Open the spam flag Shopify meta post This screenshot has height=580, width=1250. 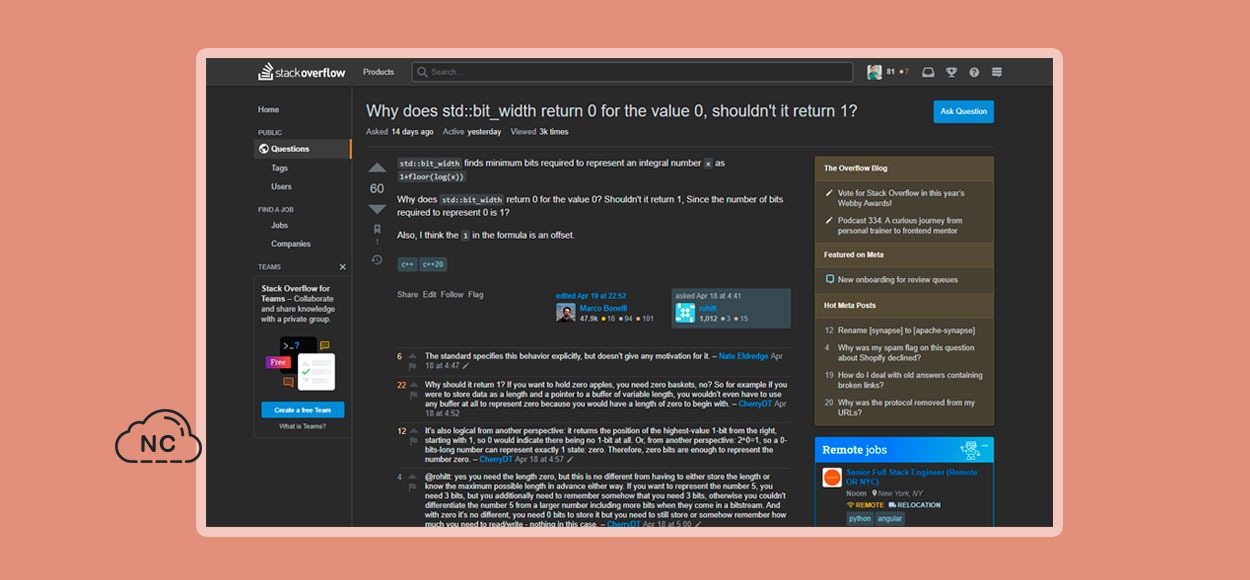coord(906,353)
